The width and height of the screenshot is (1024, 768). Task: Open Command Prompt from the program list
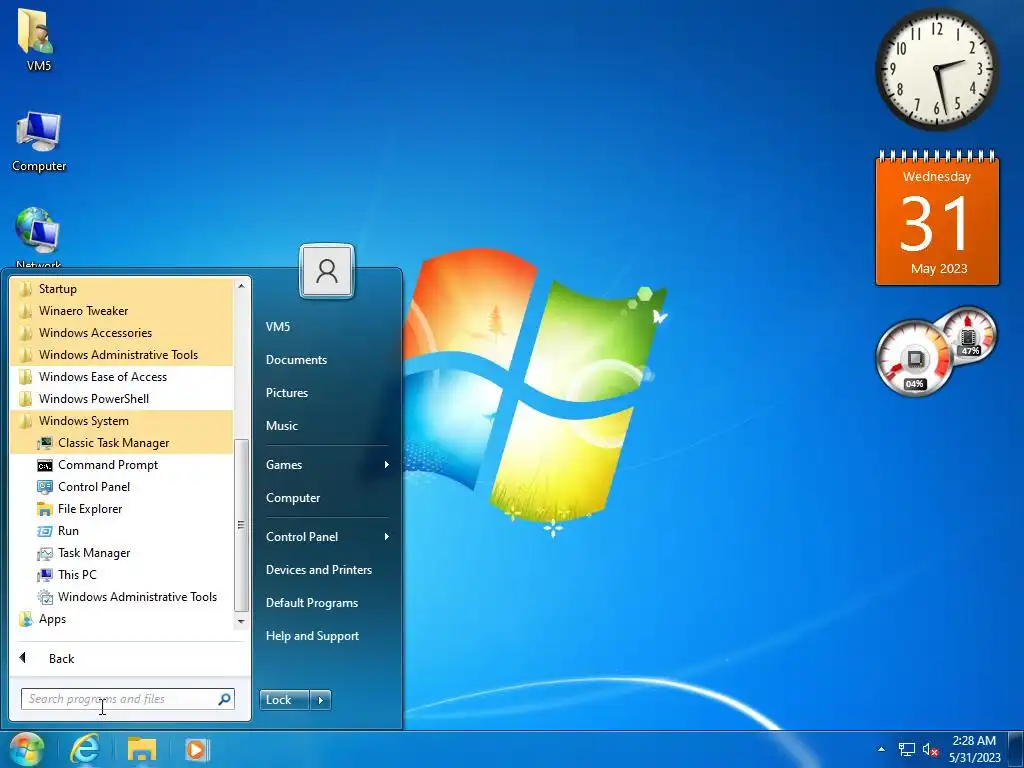click(121, 465)
